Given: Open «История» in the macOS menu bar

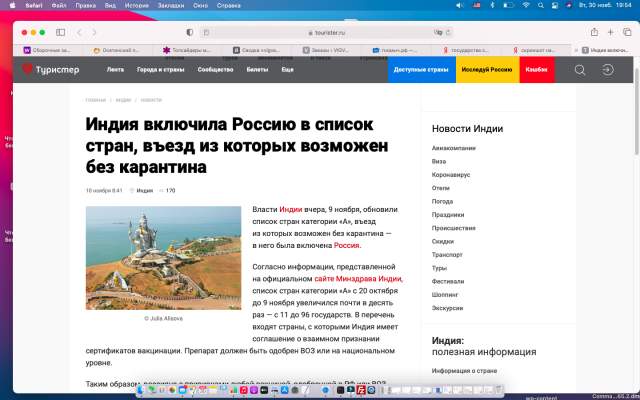Looking at the screenshot, I should pyautogui.click(x=137, y=5).
